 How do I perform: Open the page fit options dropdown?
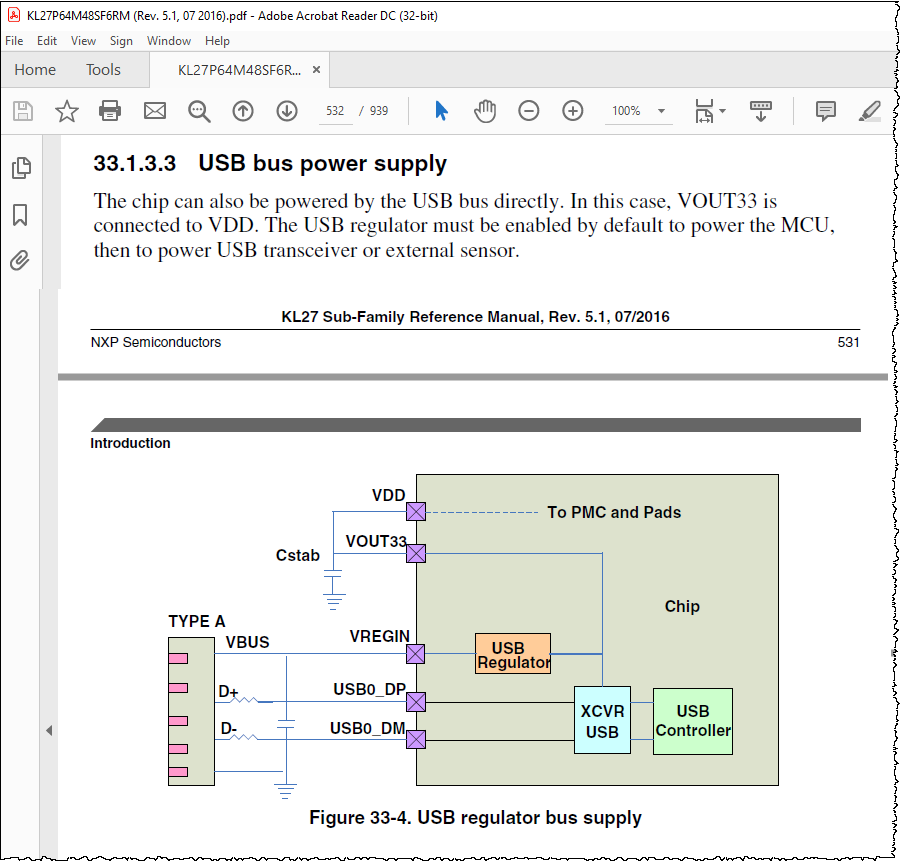pyautogui.click(x=722, y=111)
